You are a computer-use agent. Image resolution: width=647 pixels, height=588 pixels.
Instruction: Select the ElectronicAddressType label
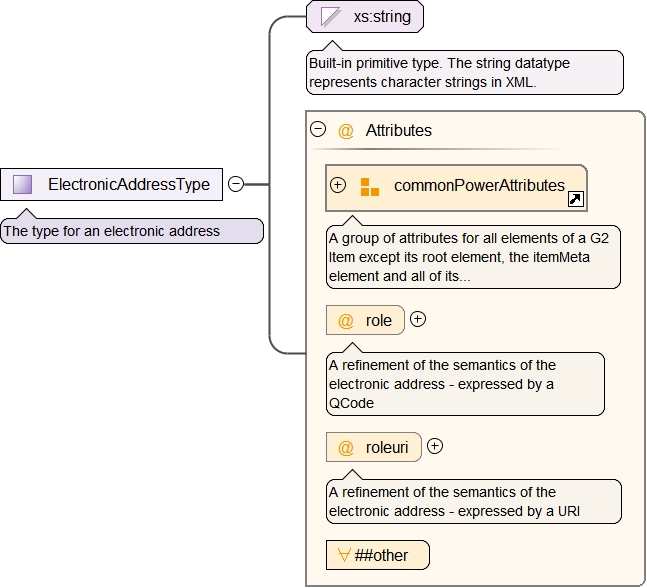(128, 184)
